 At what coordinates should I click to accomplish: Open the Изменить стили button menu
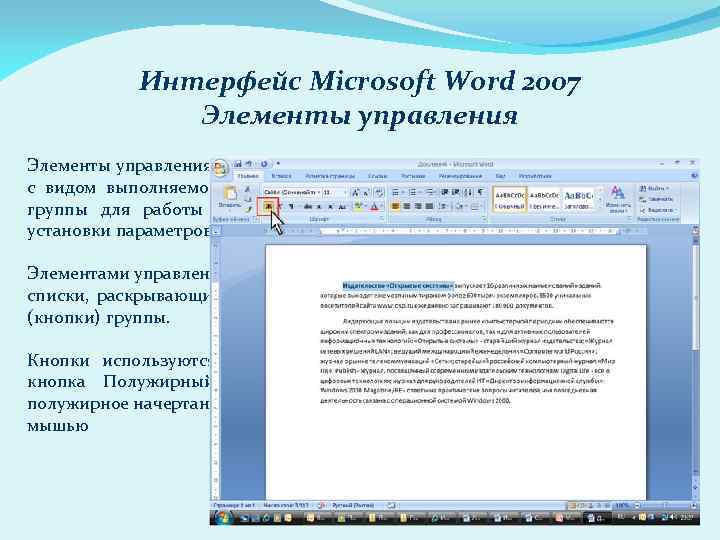(x=618, y=199)
